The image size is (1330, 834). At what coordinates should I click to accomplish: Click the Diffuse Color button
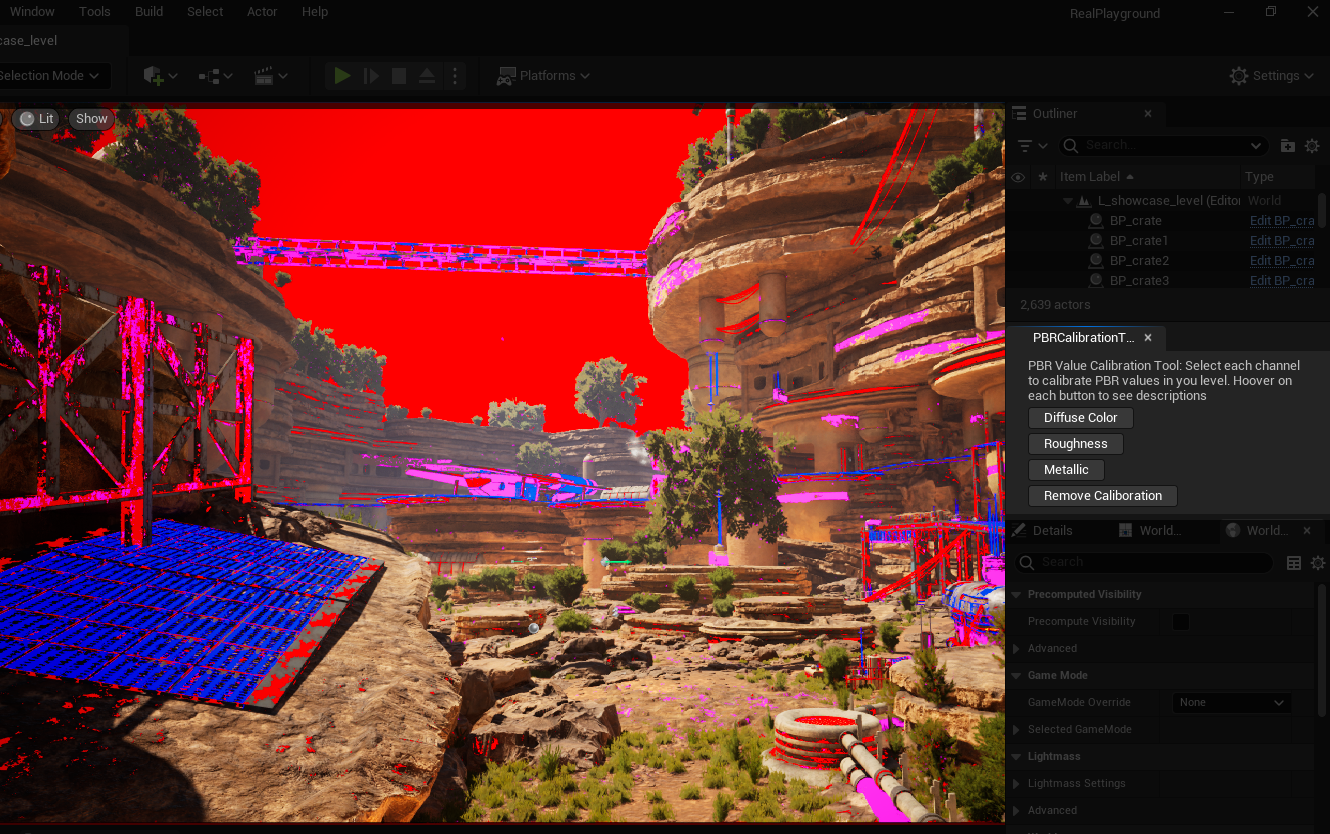pos(1080,418)
